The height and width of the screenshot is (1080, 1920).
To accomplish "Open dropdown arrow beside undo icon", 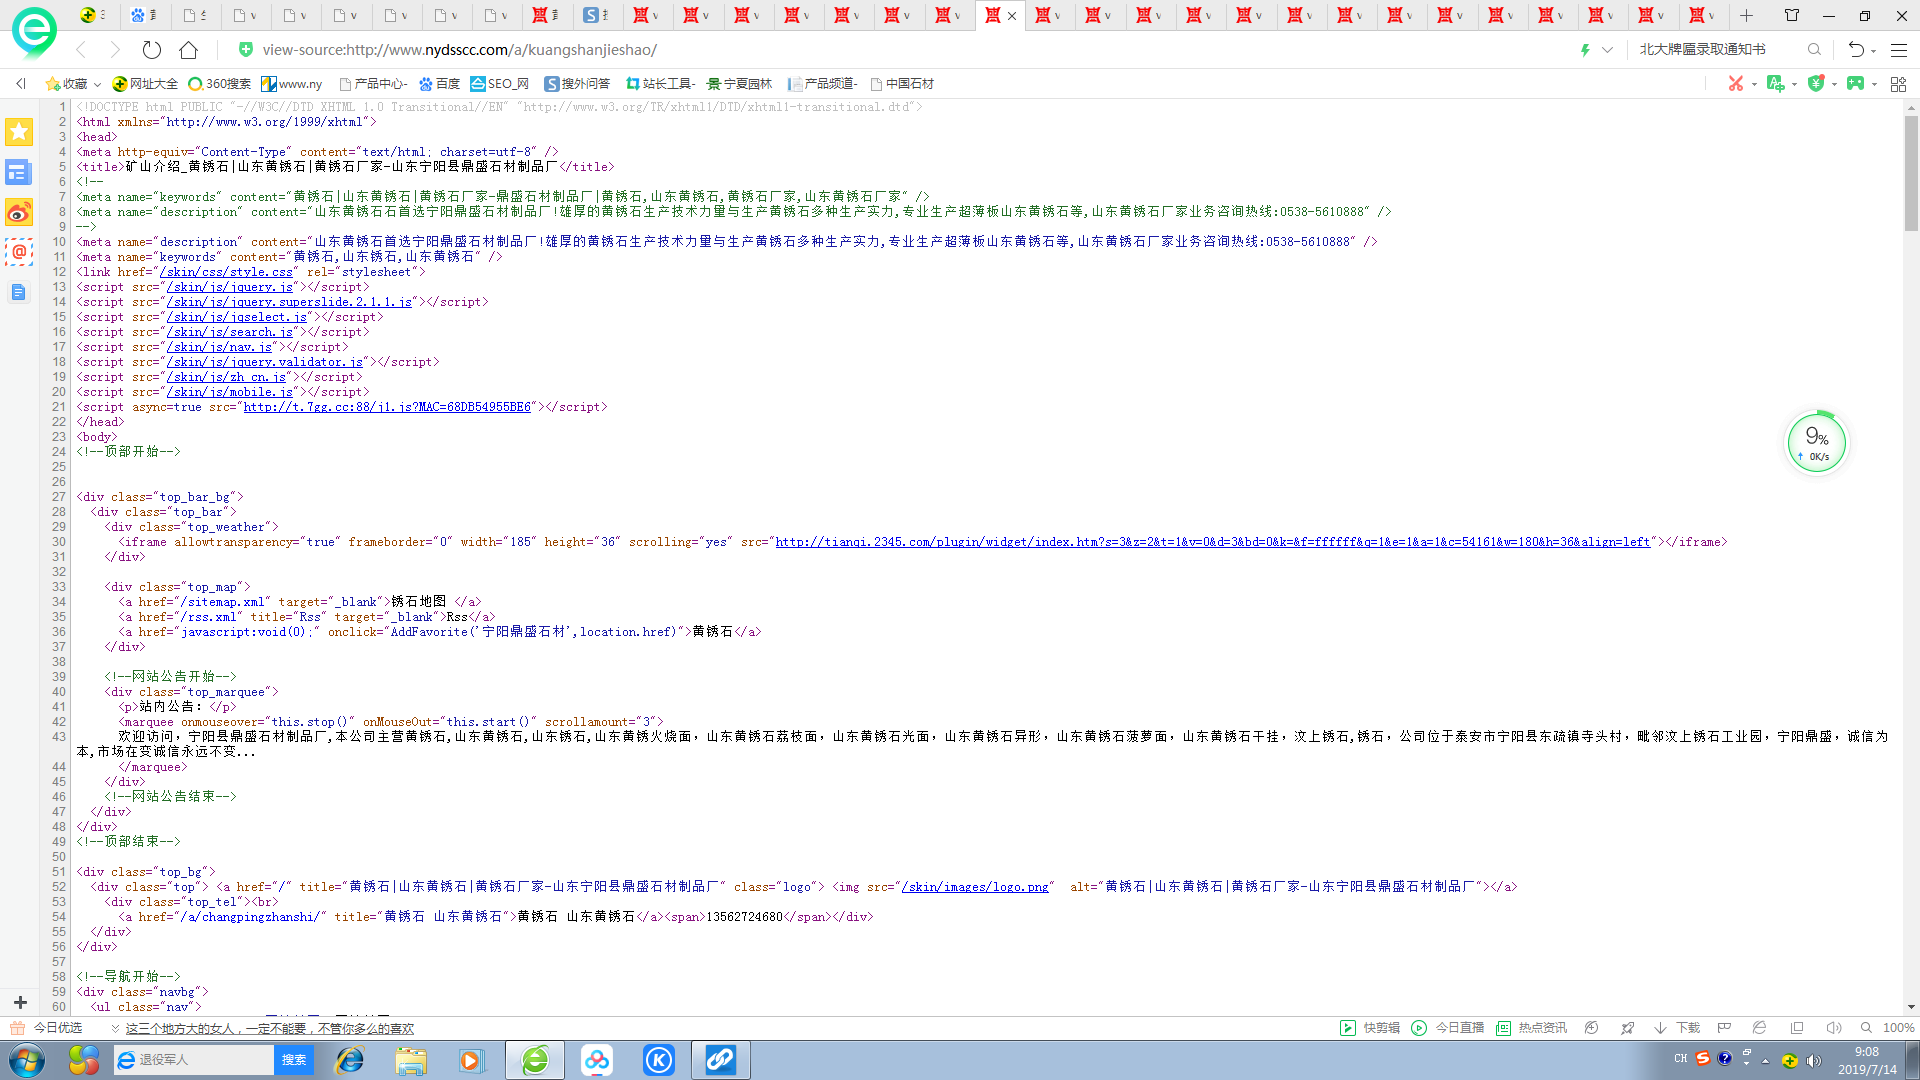I will point(1873,50).
